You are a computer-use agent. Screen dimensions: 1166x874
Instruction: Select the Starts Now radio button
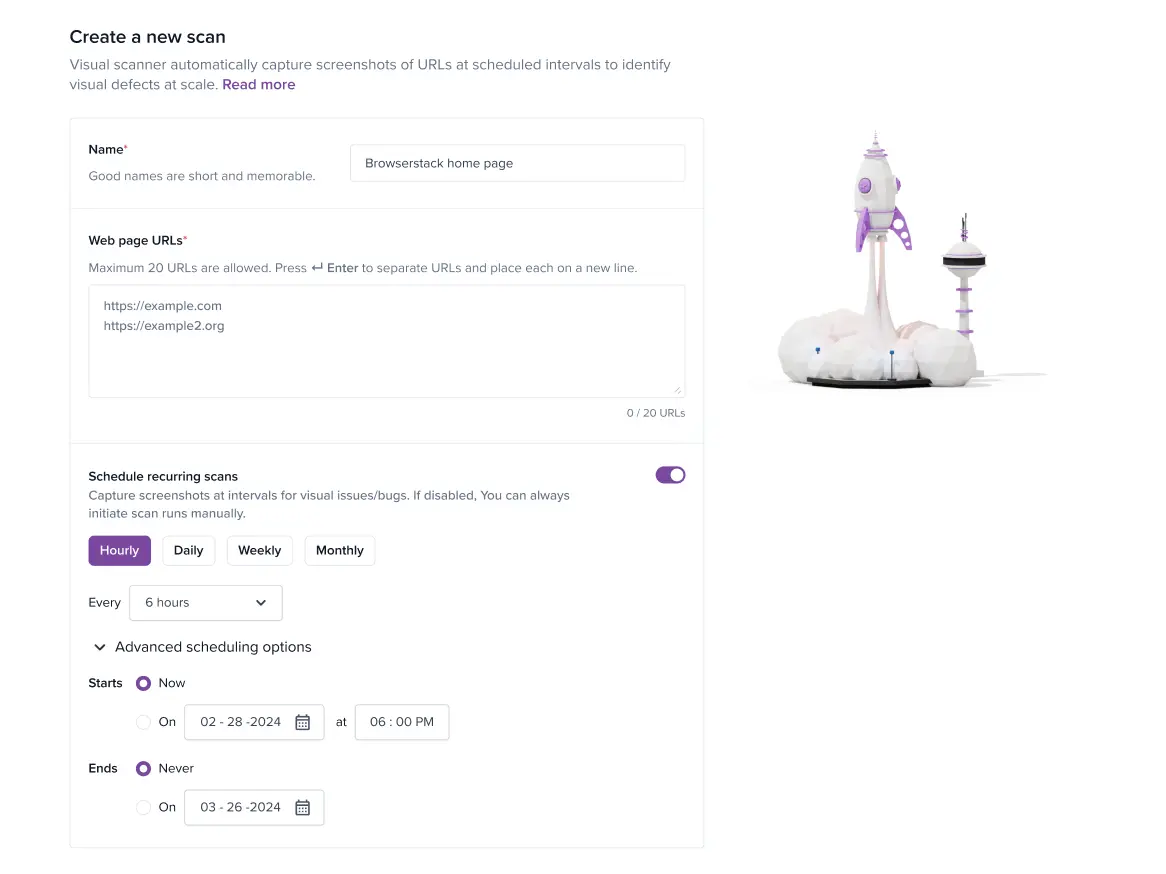[x=144, y=684]
